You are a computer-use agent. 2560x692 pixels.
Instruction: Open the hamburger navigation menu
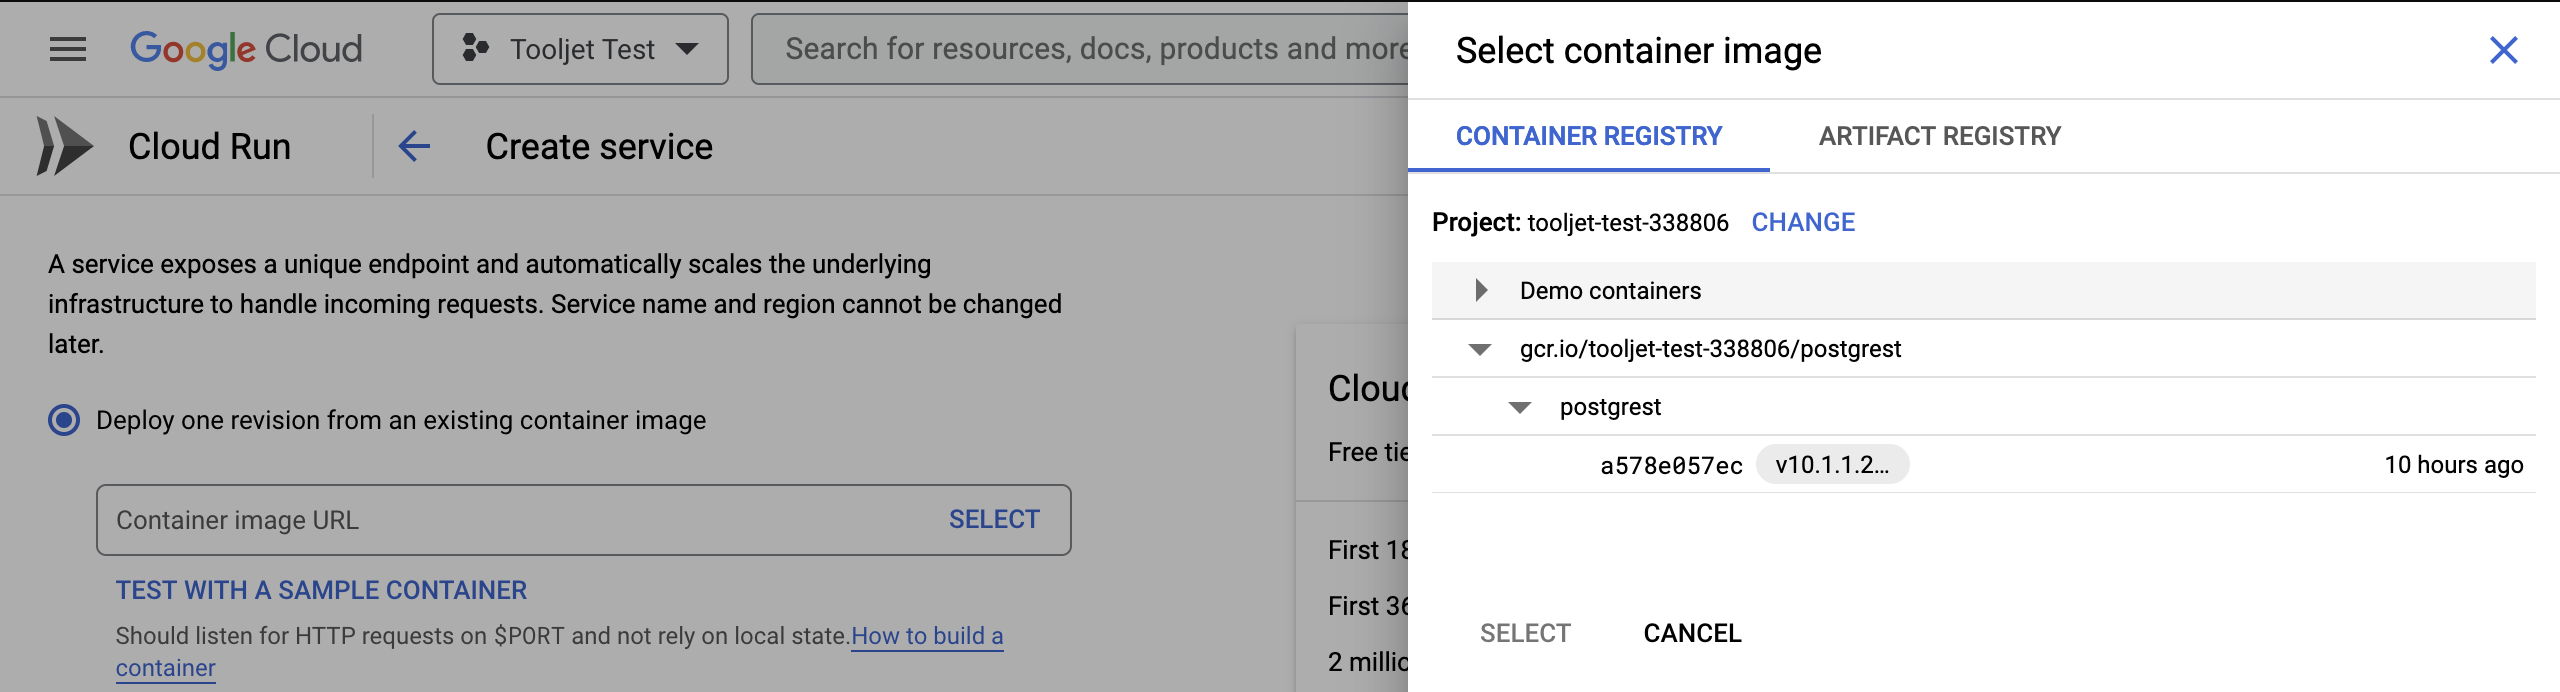click(68, 49)
